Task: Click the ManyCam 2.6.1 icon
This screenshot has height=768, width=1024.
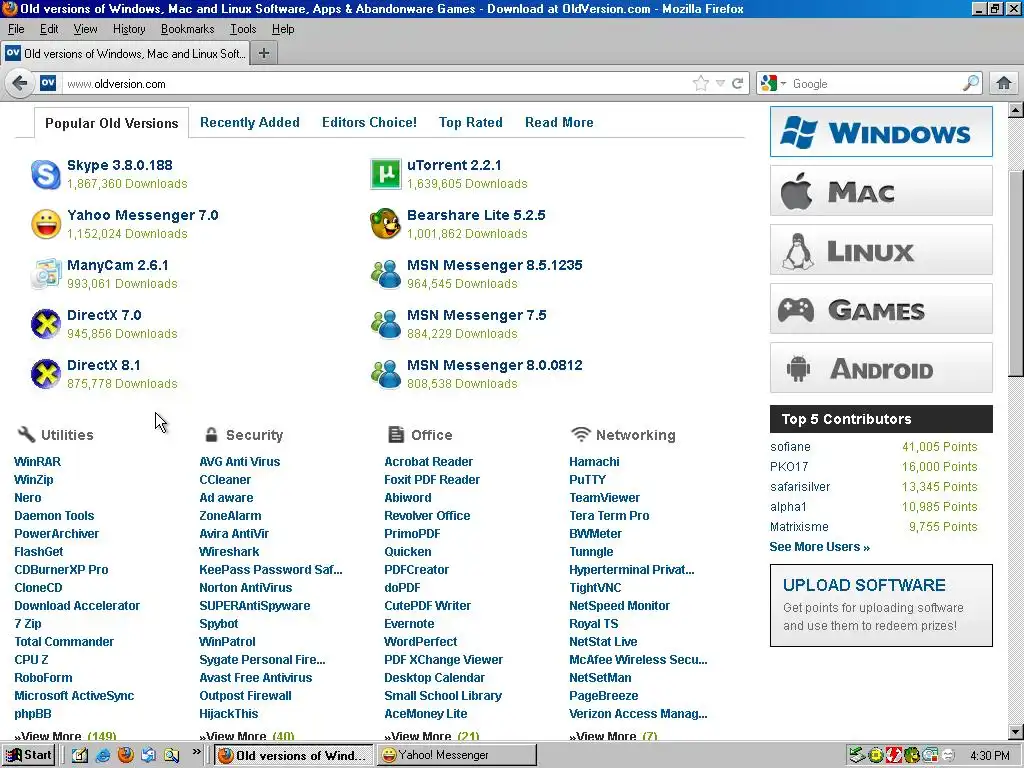Action: [46, 274]
